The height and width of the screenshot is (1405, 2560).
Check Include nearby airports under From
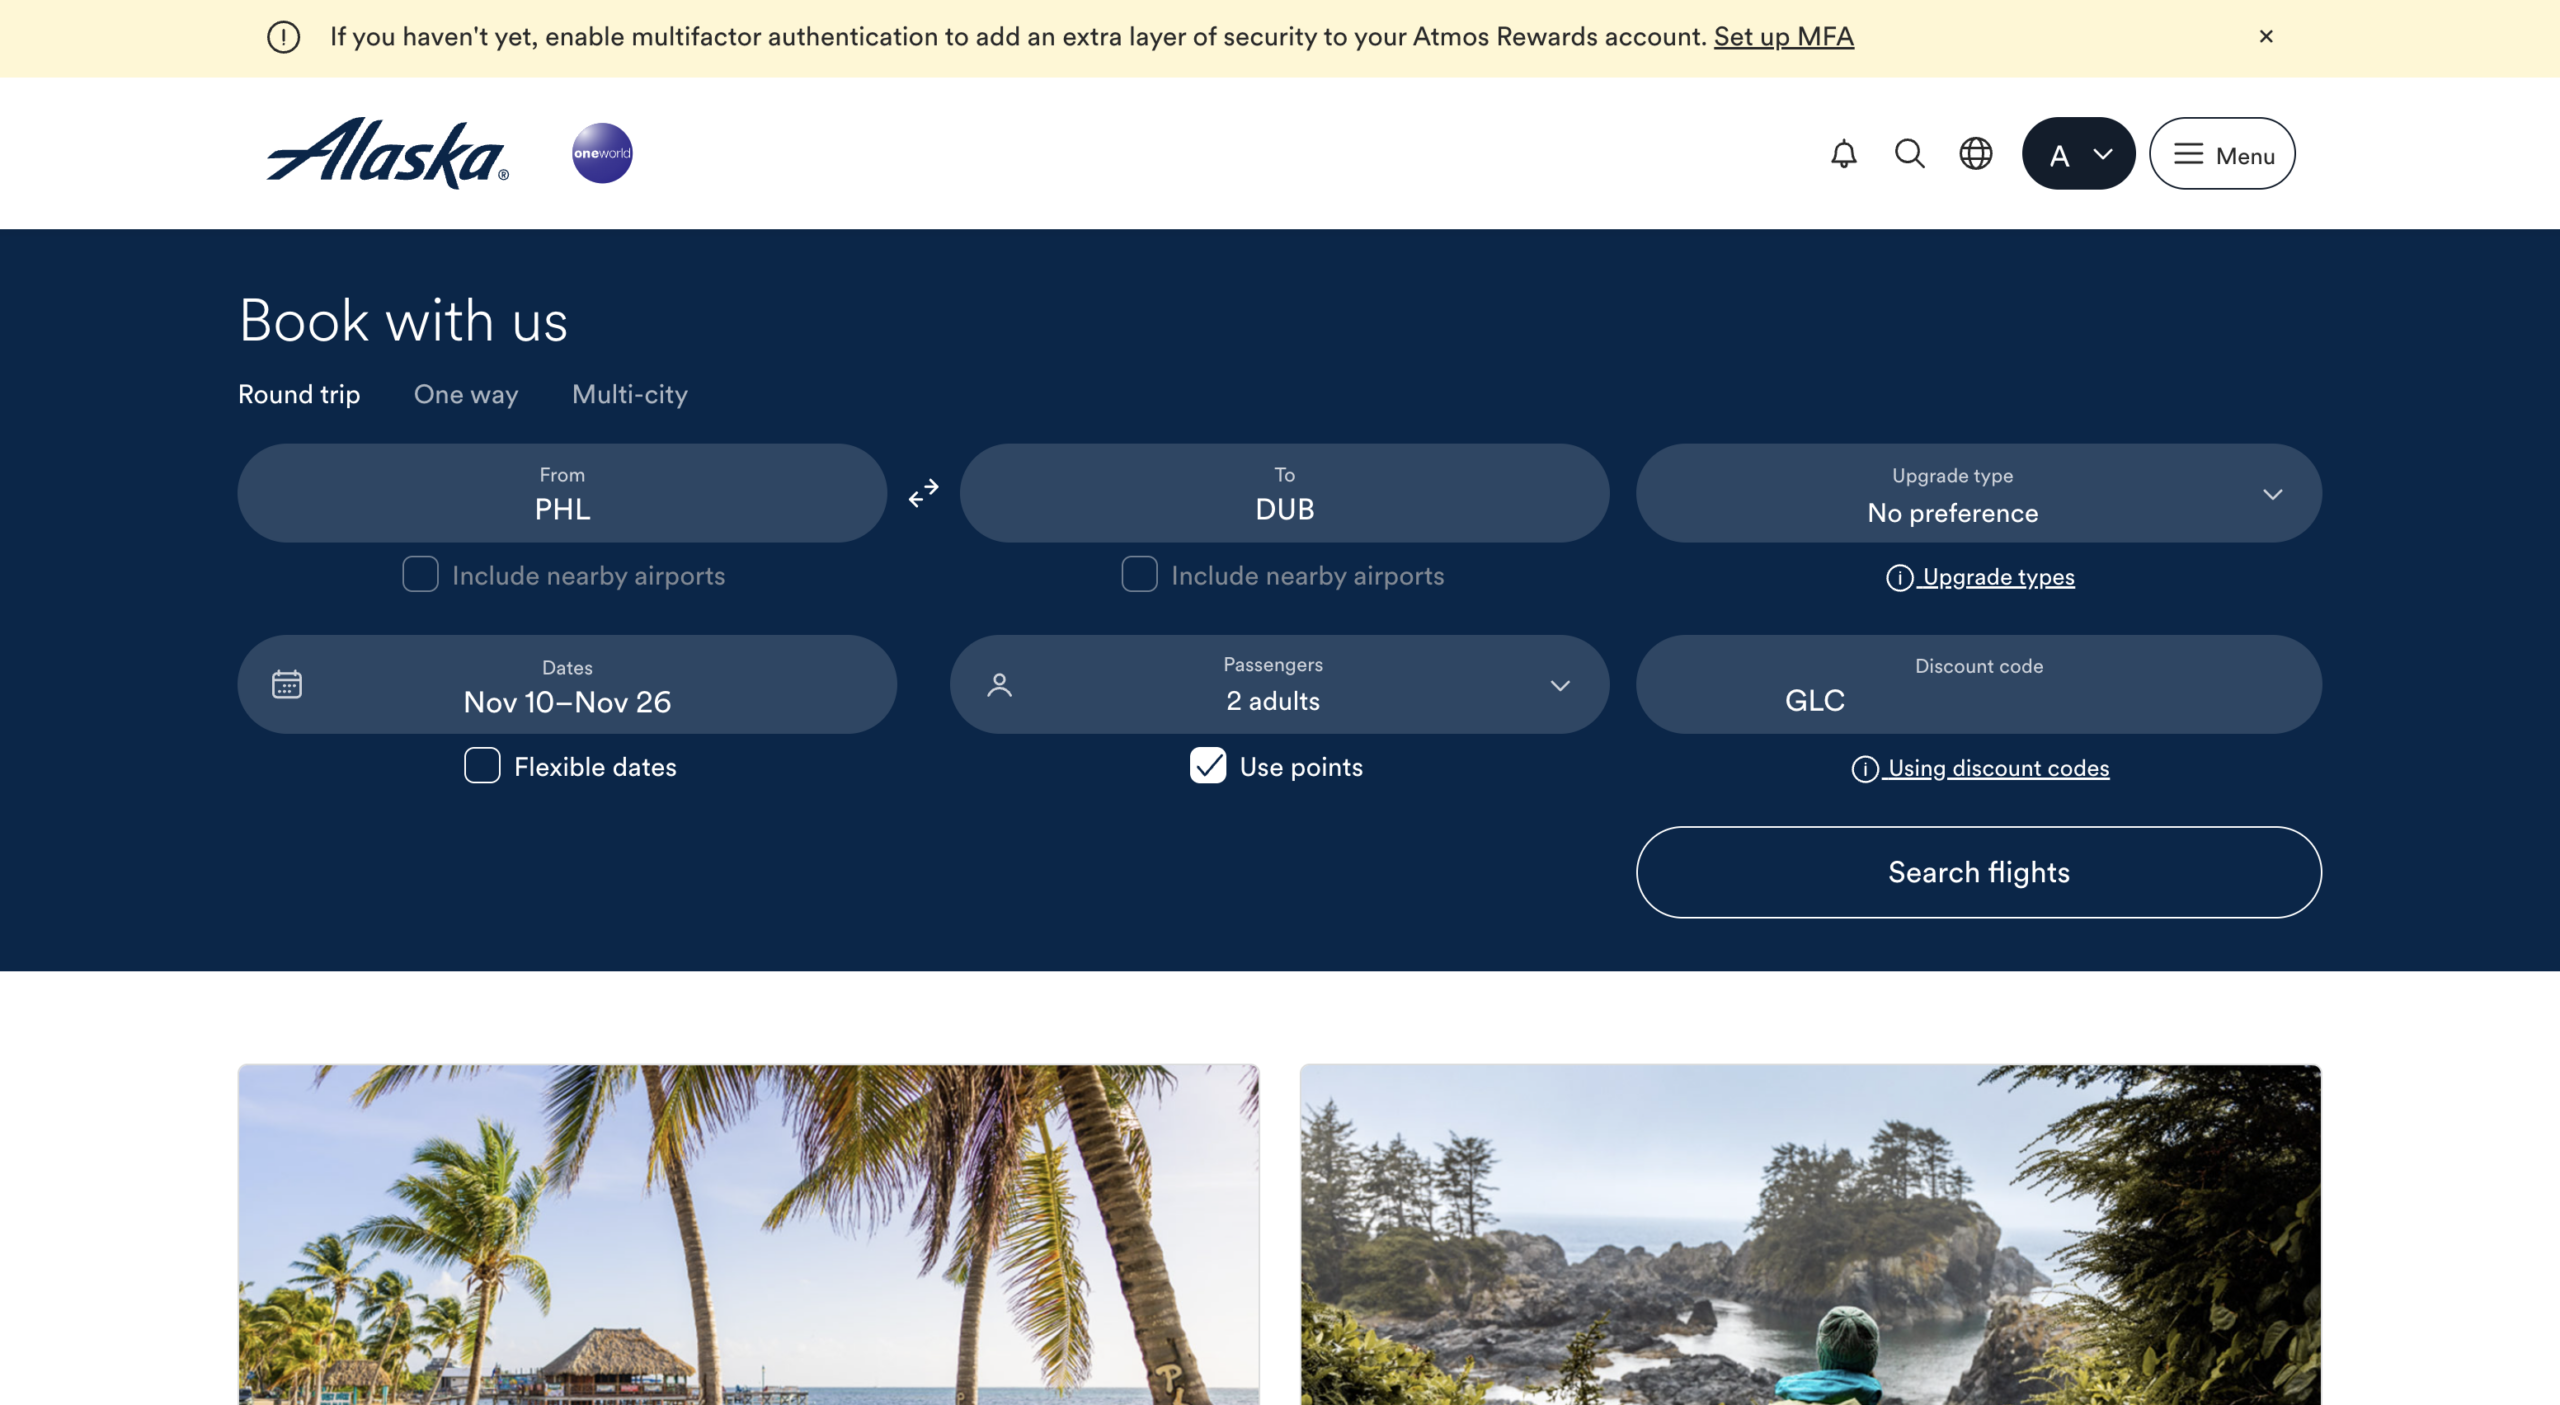click(x=420, y=574)
